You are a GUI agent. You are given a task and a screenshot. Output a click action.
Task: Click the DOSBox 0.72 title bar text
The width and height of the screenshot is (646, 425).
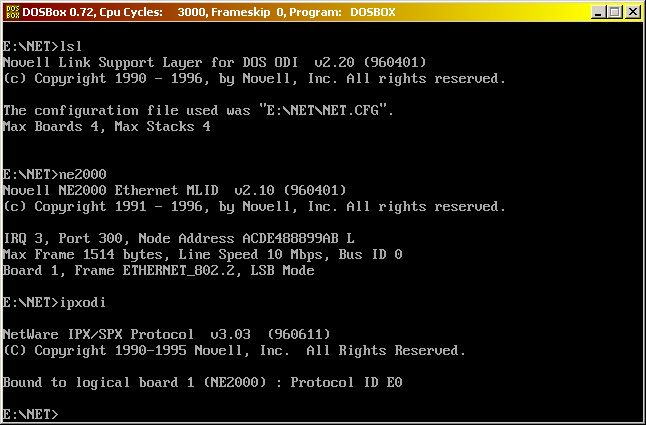tap(209, 12)
